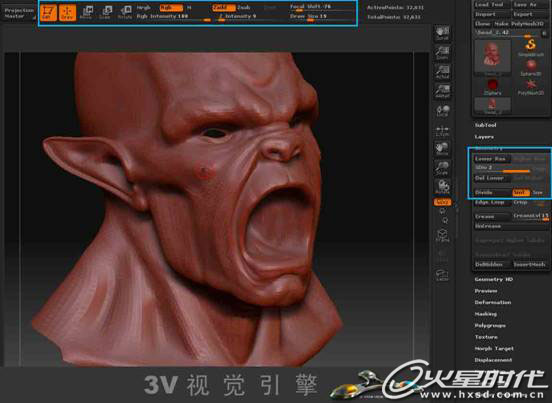This screenshot has width=552, height=403.
Task: Expand the Deformation section
Action: pyautogui.click(x=493, y=303)
